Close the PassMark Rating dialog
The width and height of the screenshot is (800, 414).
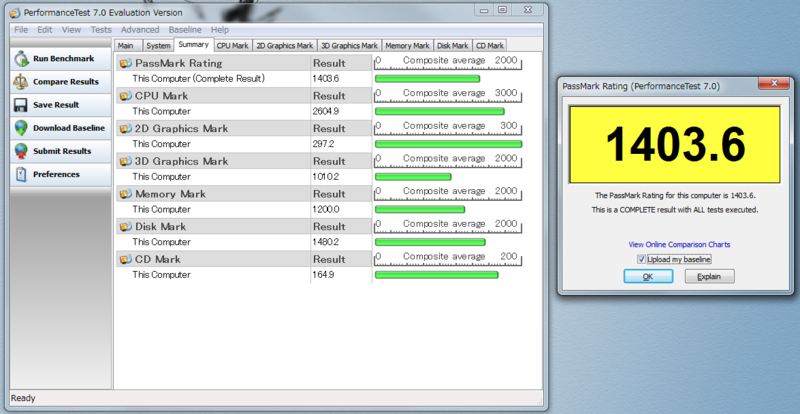coord(774,84)
